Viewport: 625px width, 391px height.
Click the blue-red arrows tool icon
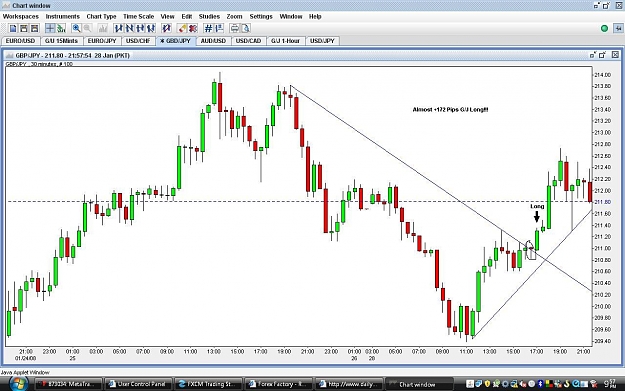click(166, 28)
